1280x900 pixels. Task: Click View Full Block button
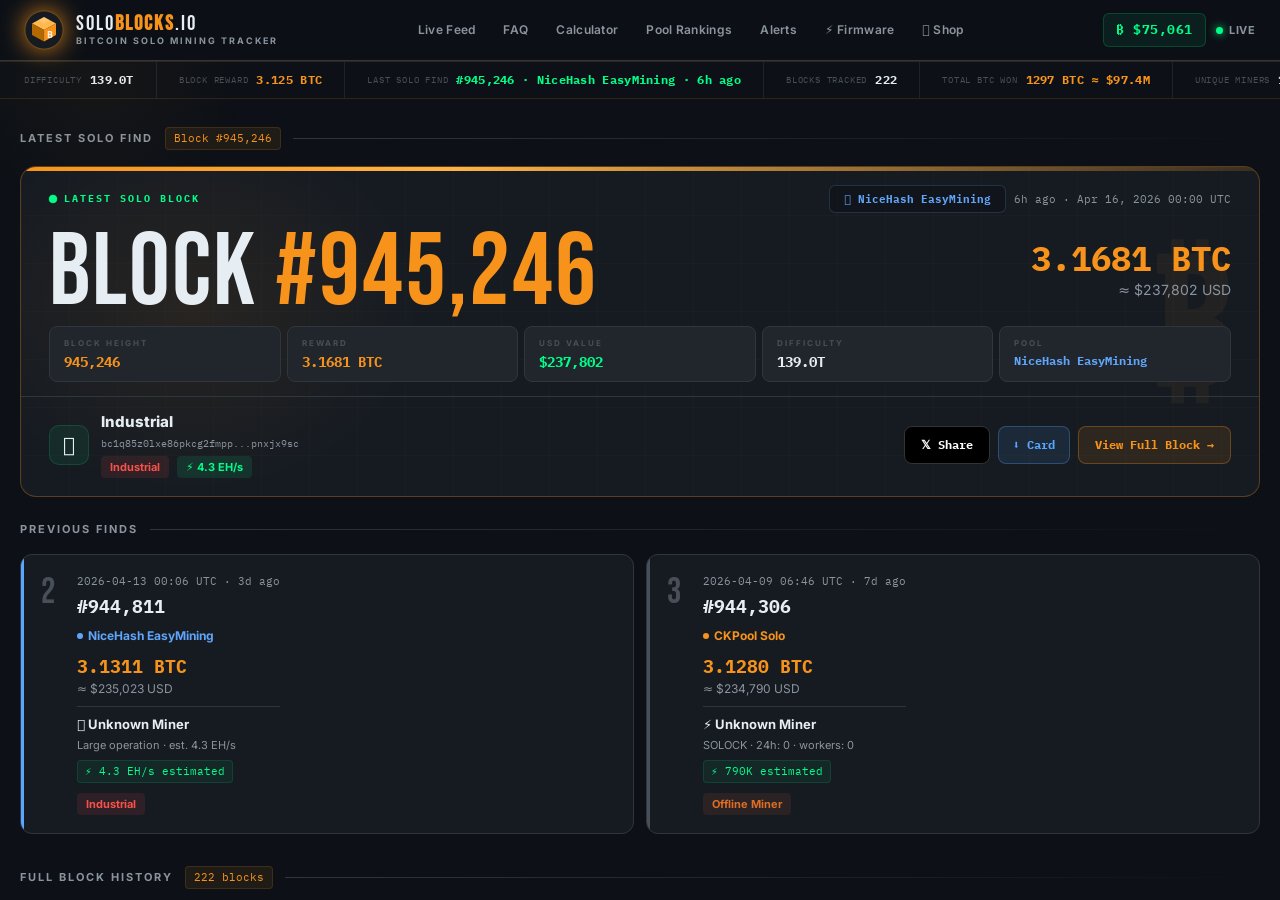tap(1154, 445)
